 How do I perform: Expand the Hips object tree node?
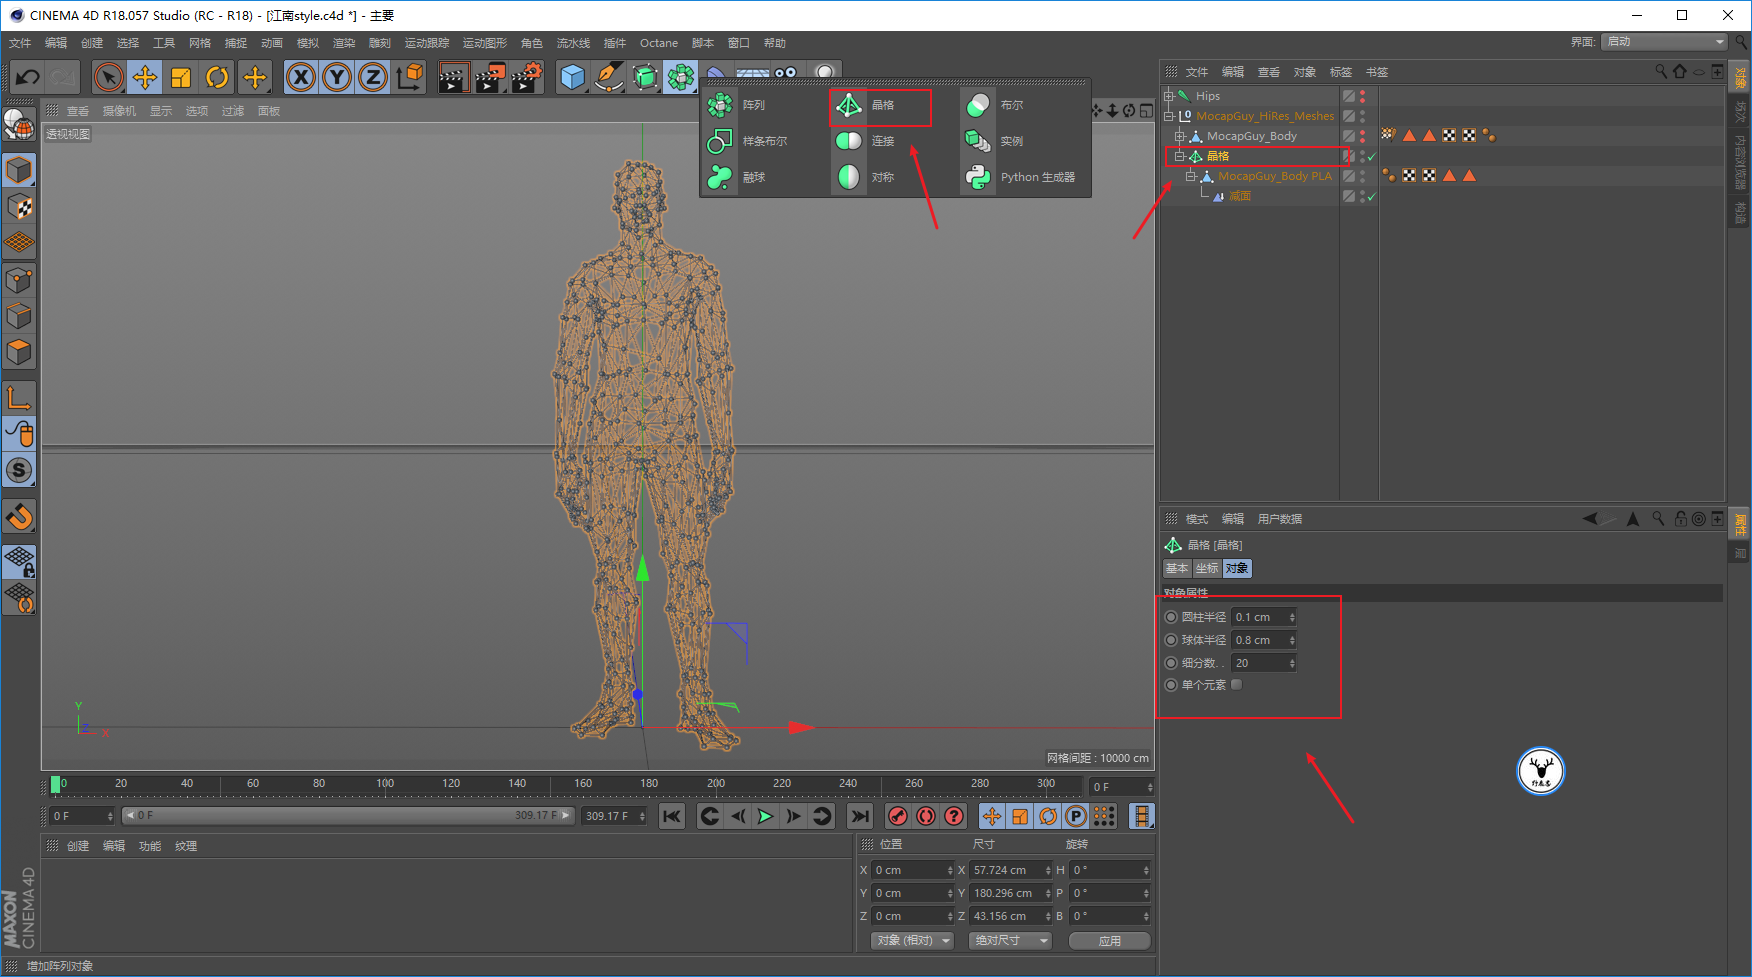click(x=1168, y=96)
